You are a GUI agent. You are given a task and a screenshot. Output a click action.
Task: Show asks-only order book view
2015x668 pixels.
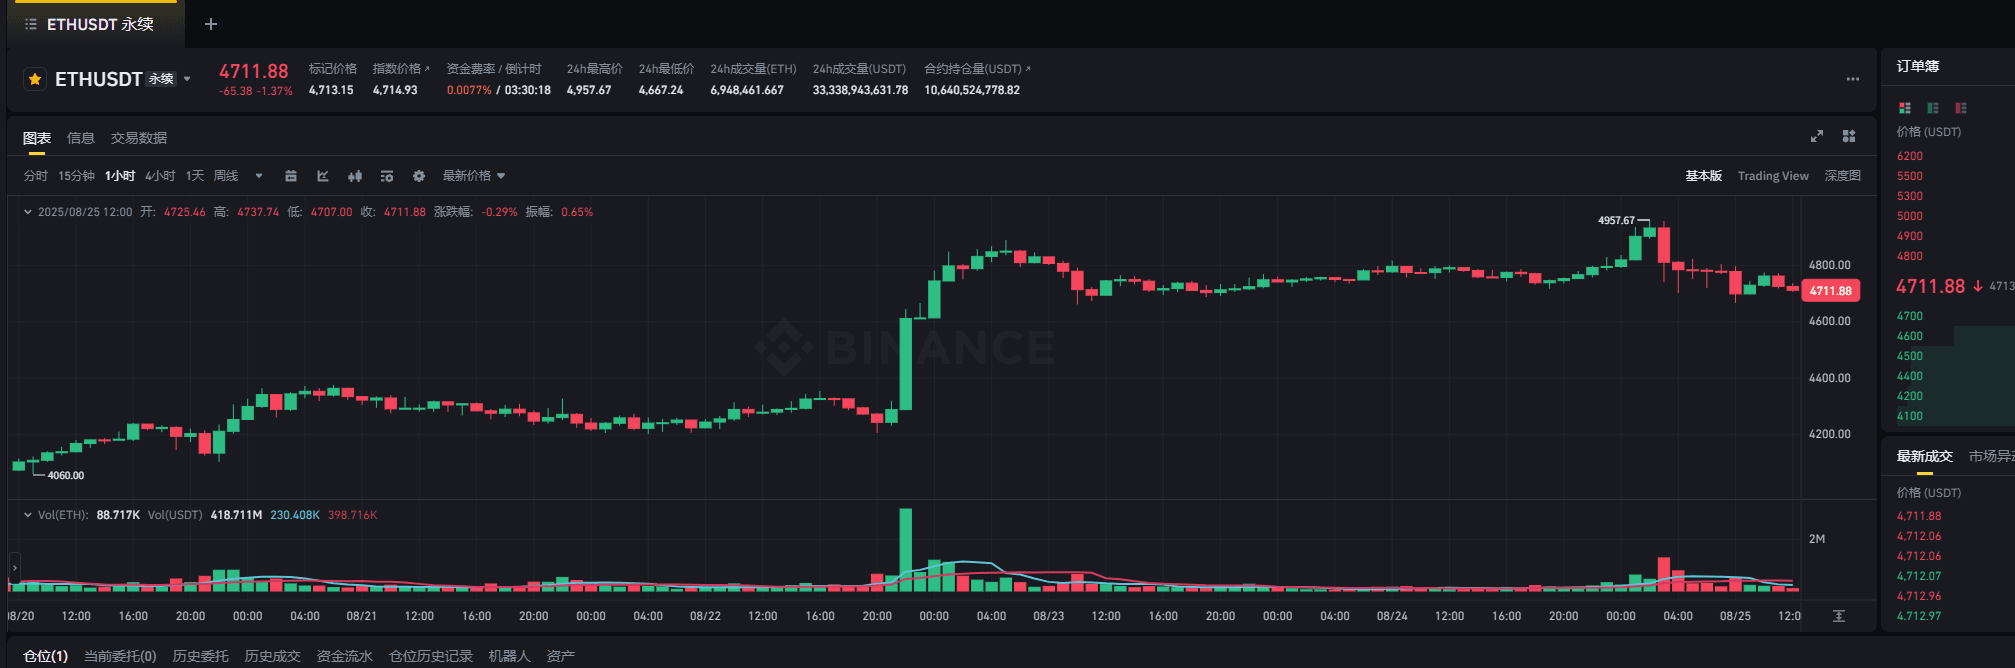point(1961,108)
